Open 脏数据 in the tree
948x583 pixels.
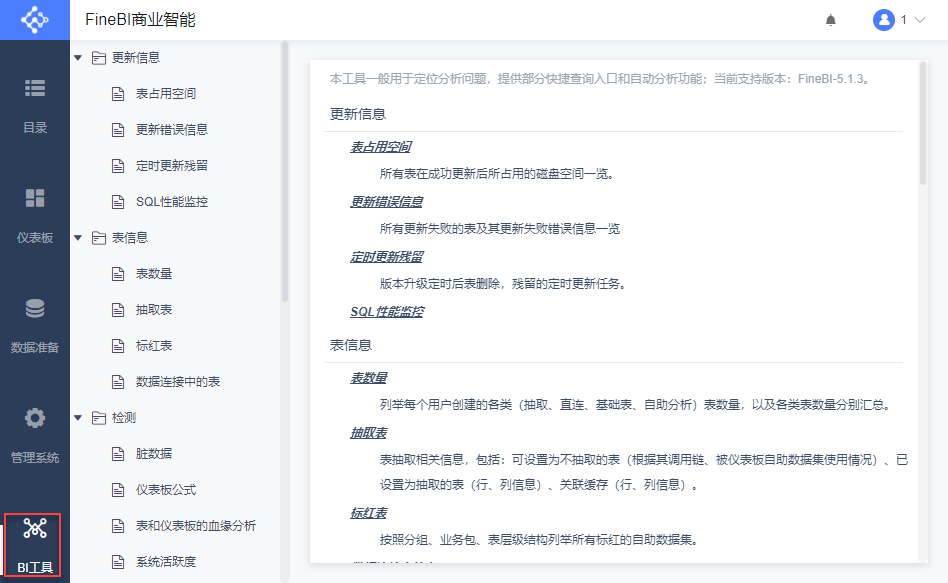pos(154,454)
